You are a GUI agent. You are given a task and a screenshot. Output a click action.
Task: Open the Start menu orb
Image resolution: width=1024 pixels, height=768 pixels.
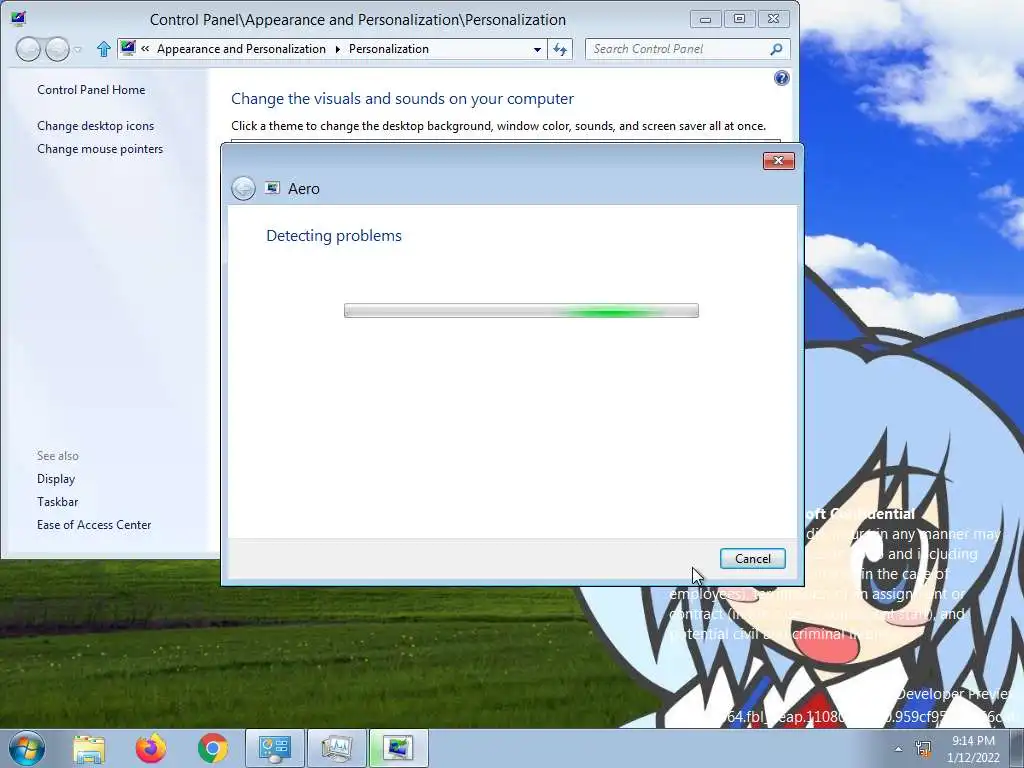pyautogui.click(x=27, y=748)
